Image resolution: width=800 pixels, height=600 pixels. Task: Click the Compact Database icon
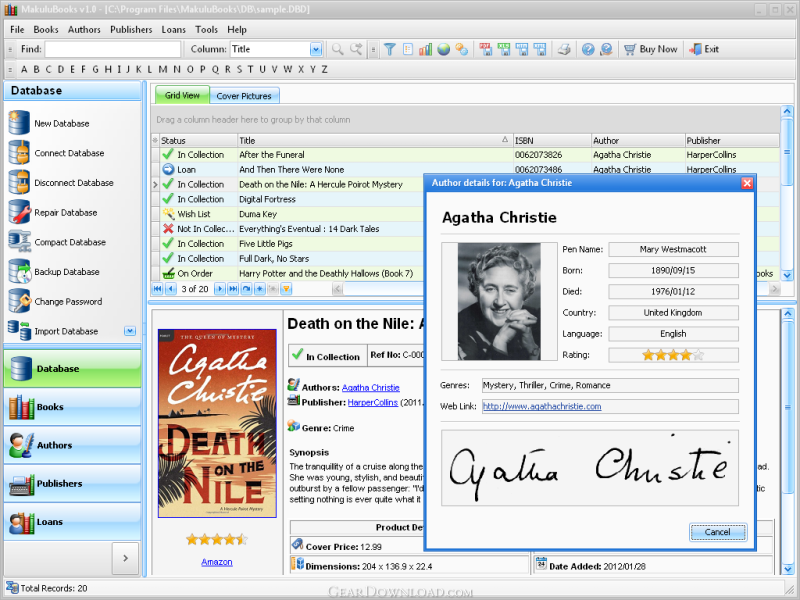click(x=19, y=241)
